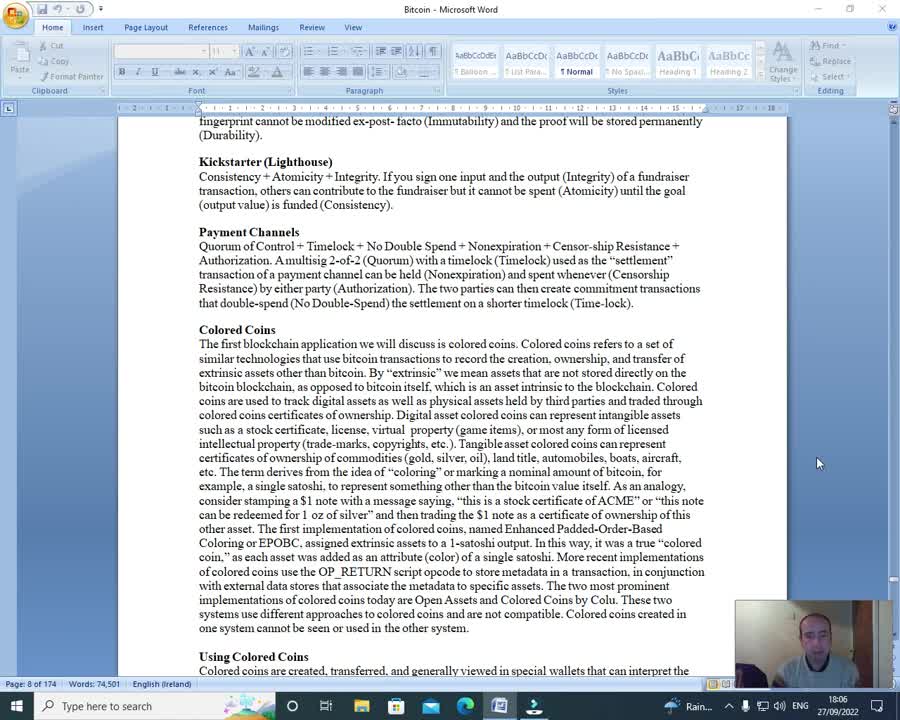Apply the No Spacing style
This screenshot has height=720, width=900.
pyautogui.click(x=627, y=62)
